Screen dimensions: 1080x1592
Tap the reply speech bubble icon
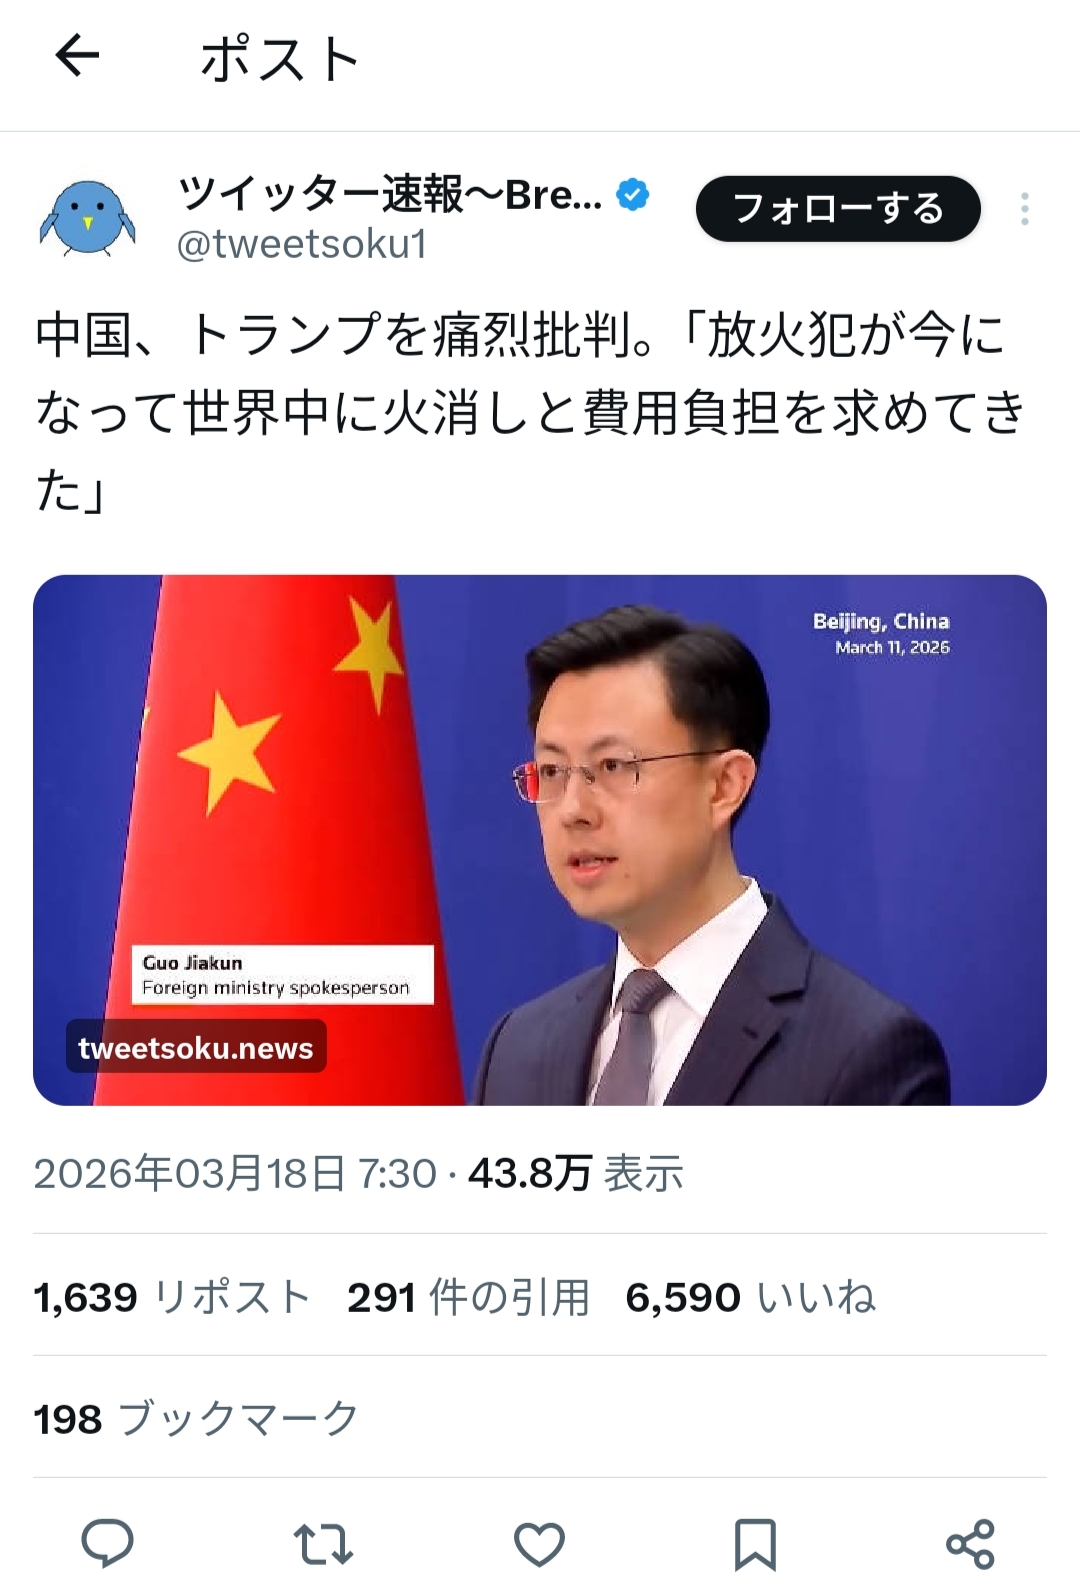pyautogui.click(x=107, y=1543)
